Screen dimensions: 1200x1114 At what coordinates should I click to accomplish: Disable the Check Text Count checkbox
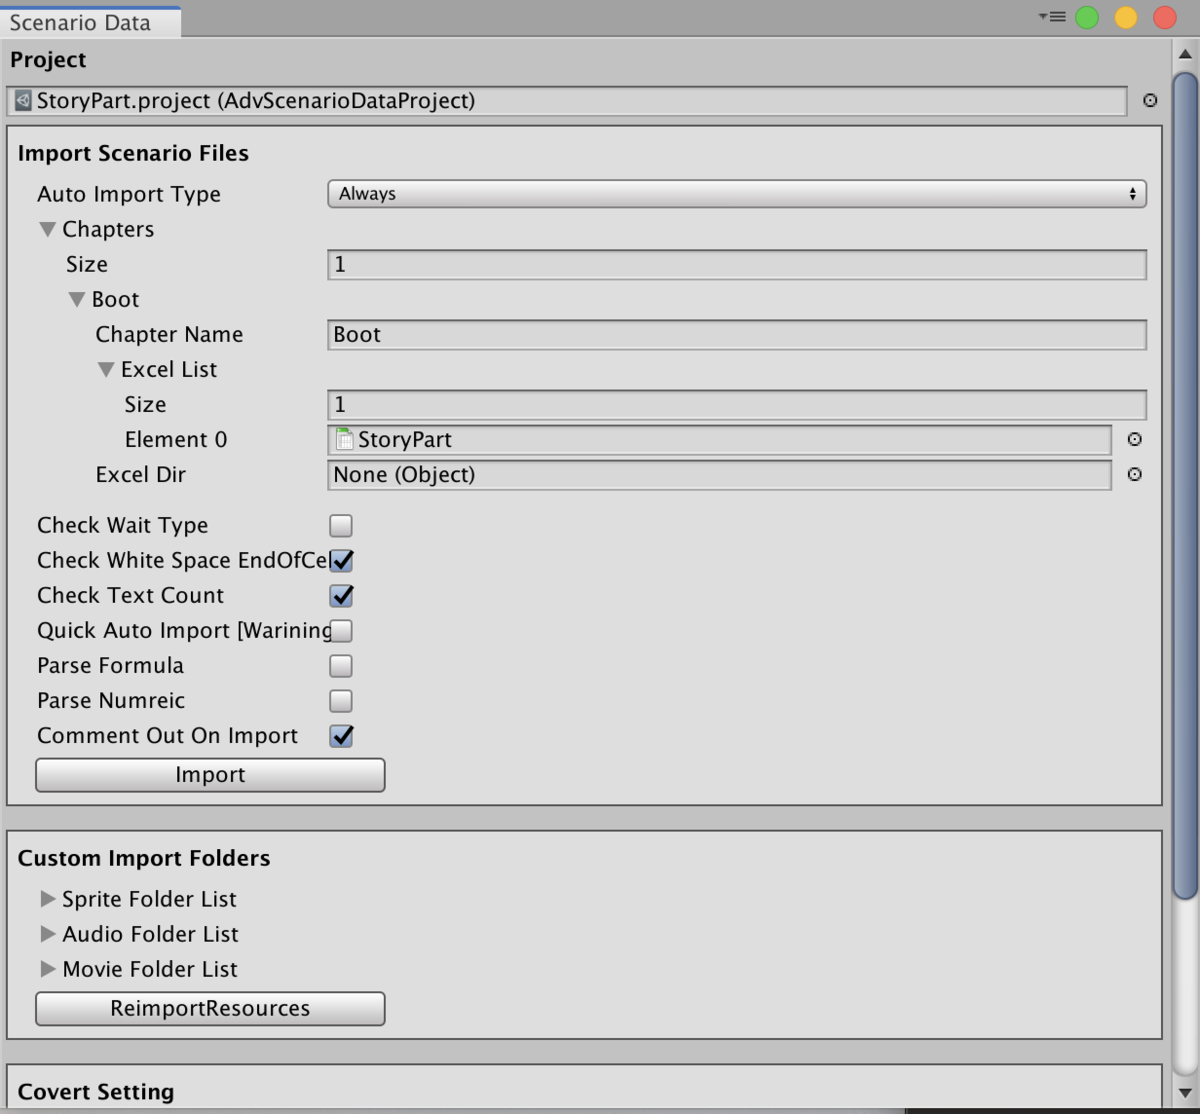click(341, 595)
